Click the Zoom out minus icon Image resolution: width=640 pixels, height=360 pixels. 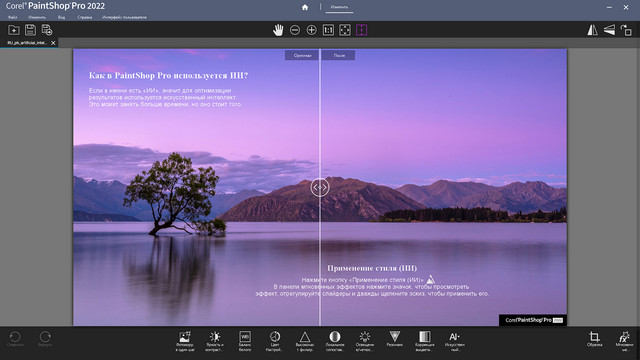pos(295,30)
